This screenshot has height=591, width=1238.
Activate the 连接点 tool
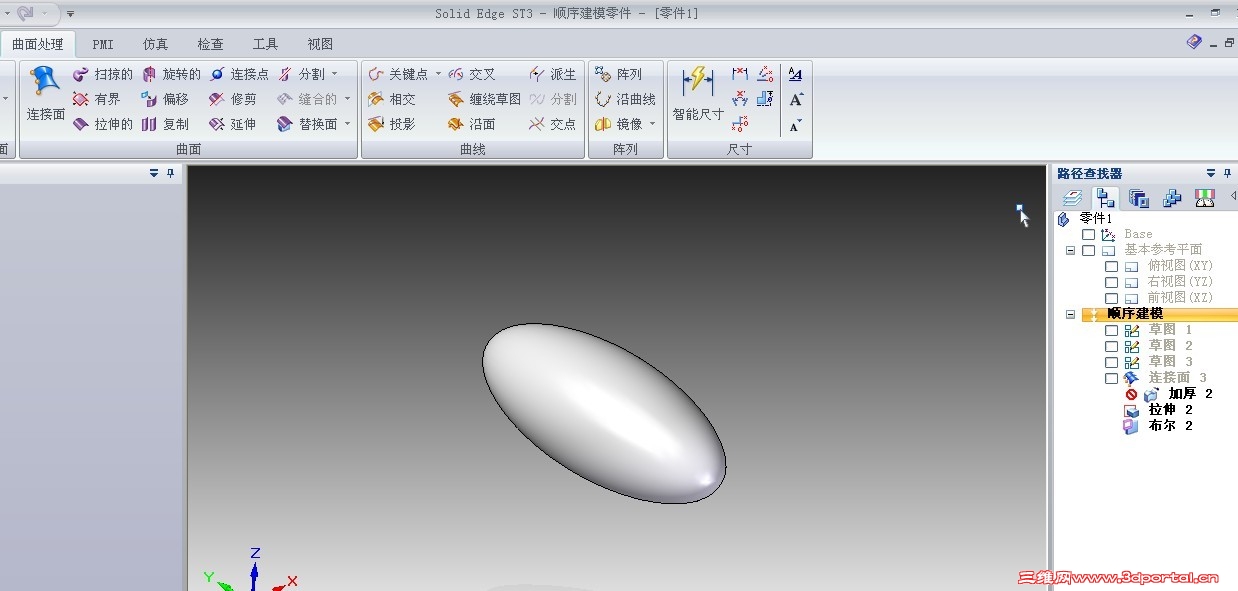(239, 74)
